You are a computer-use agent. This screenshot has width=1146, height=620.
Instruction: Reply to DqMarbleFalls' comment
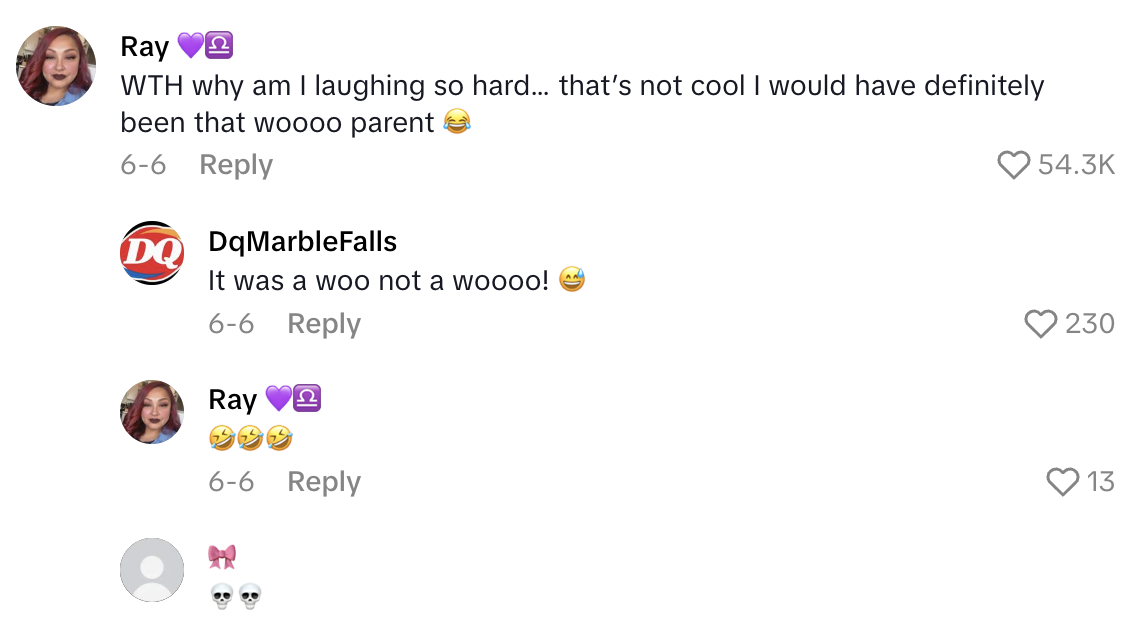pyautogui.click(x=323, y=323)
